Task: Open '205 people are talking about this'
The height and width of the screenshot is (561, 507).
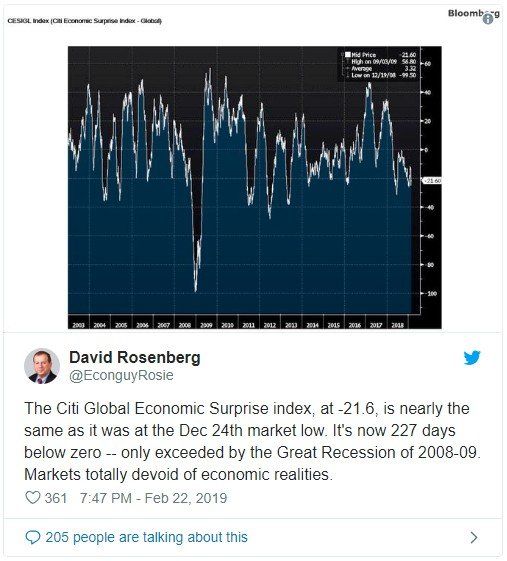Action: pos(146,537)
